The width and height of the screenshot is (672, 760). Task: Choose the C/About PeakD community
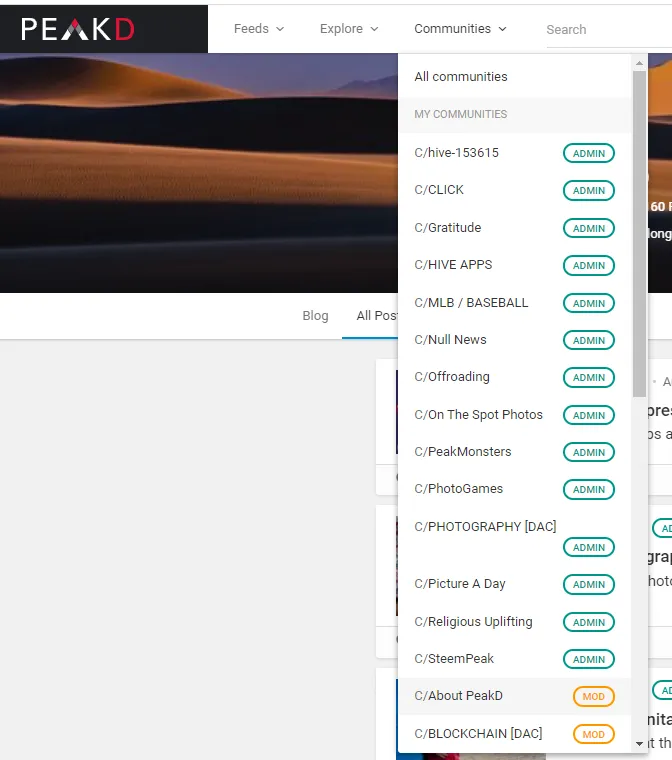tap(514, 696)
